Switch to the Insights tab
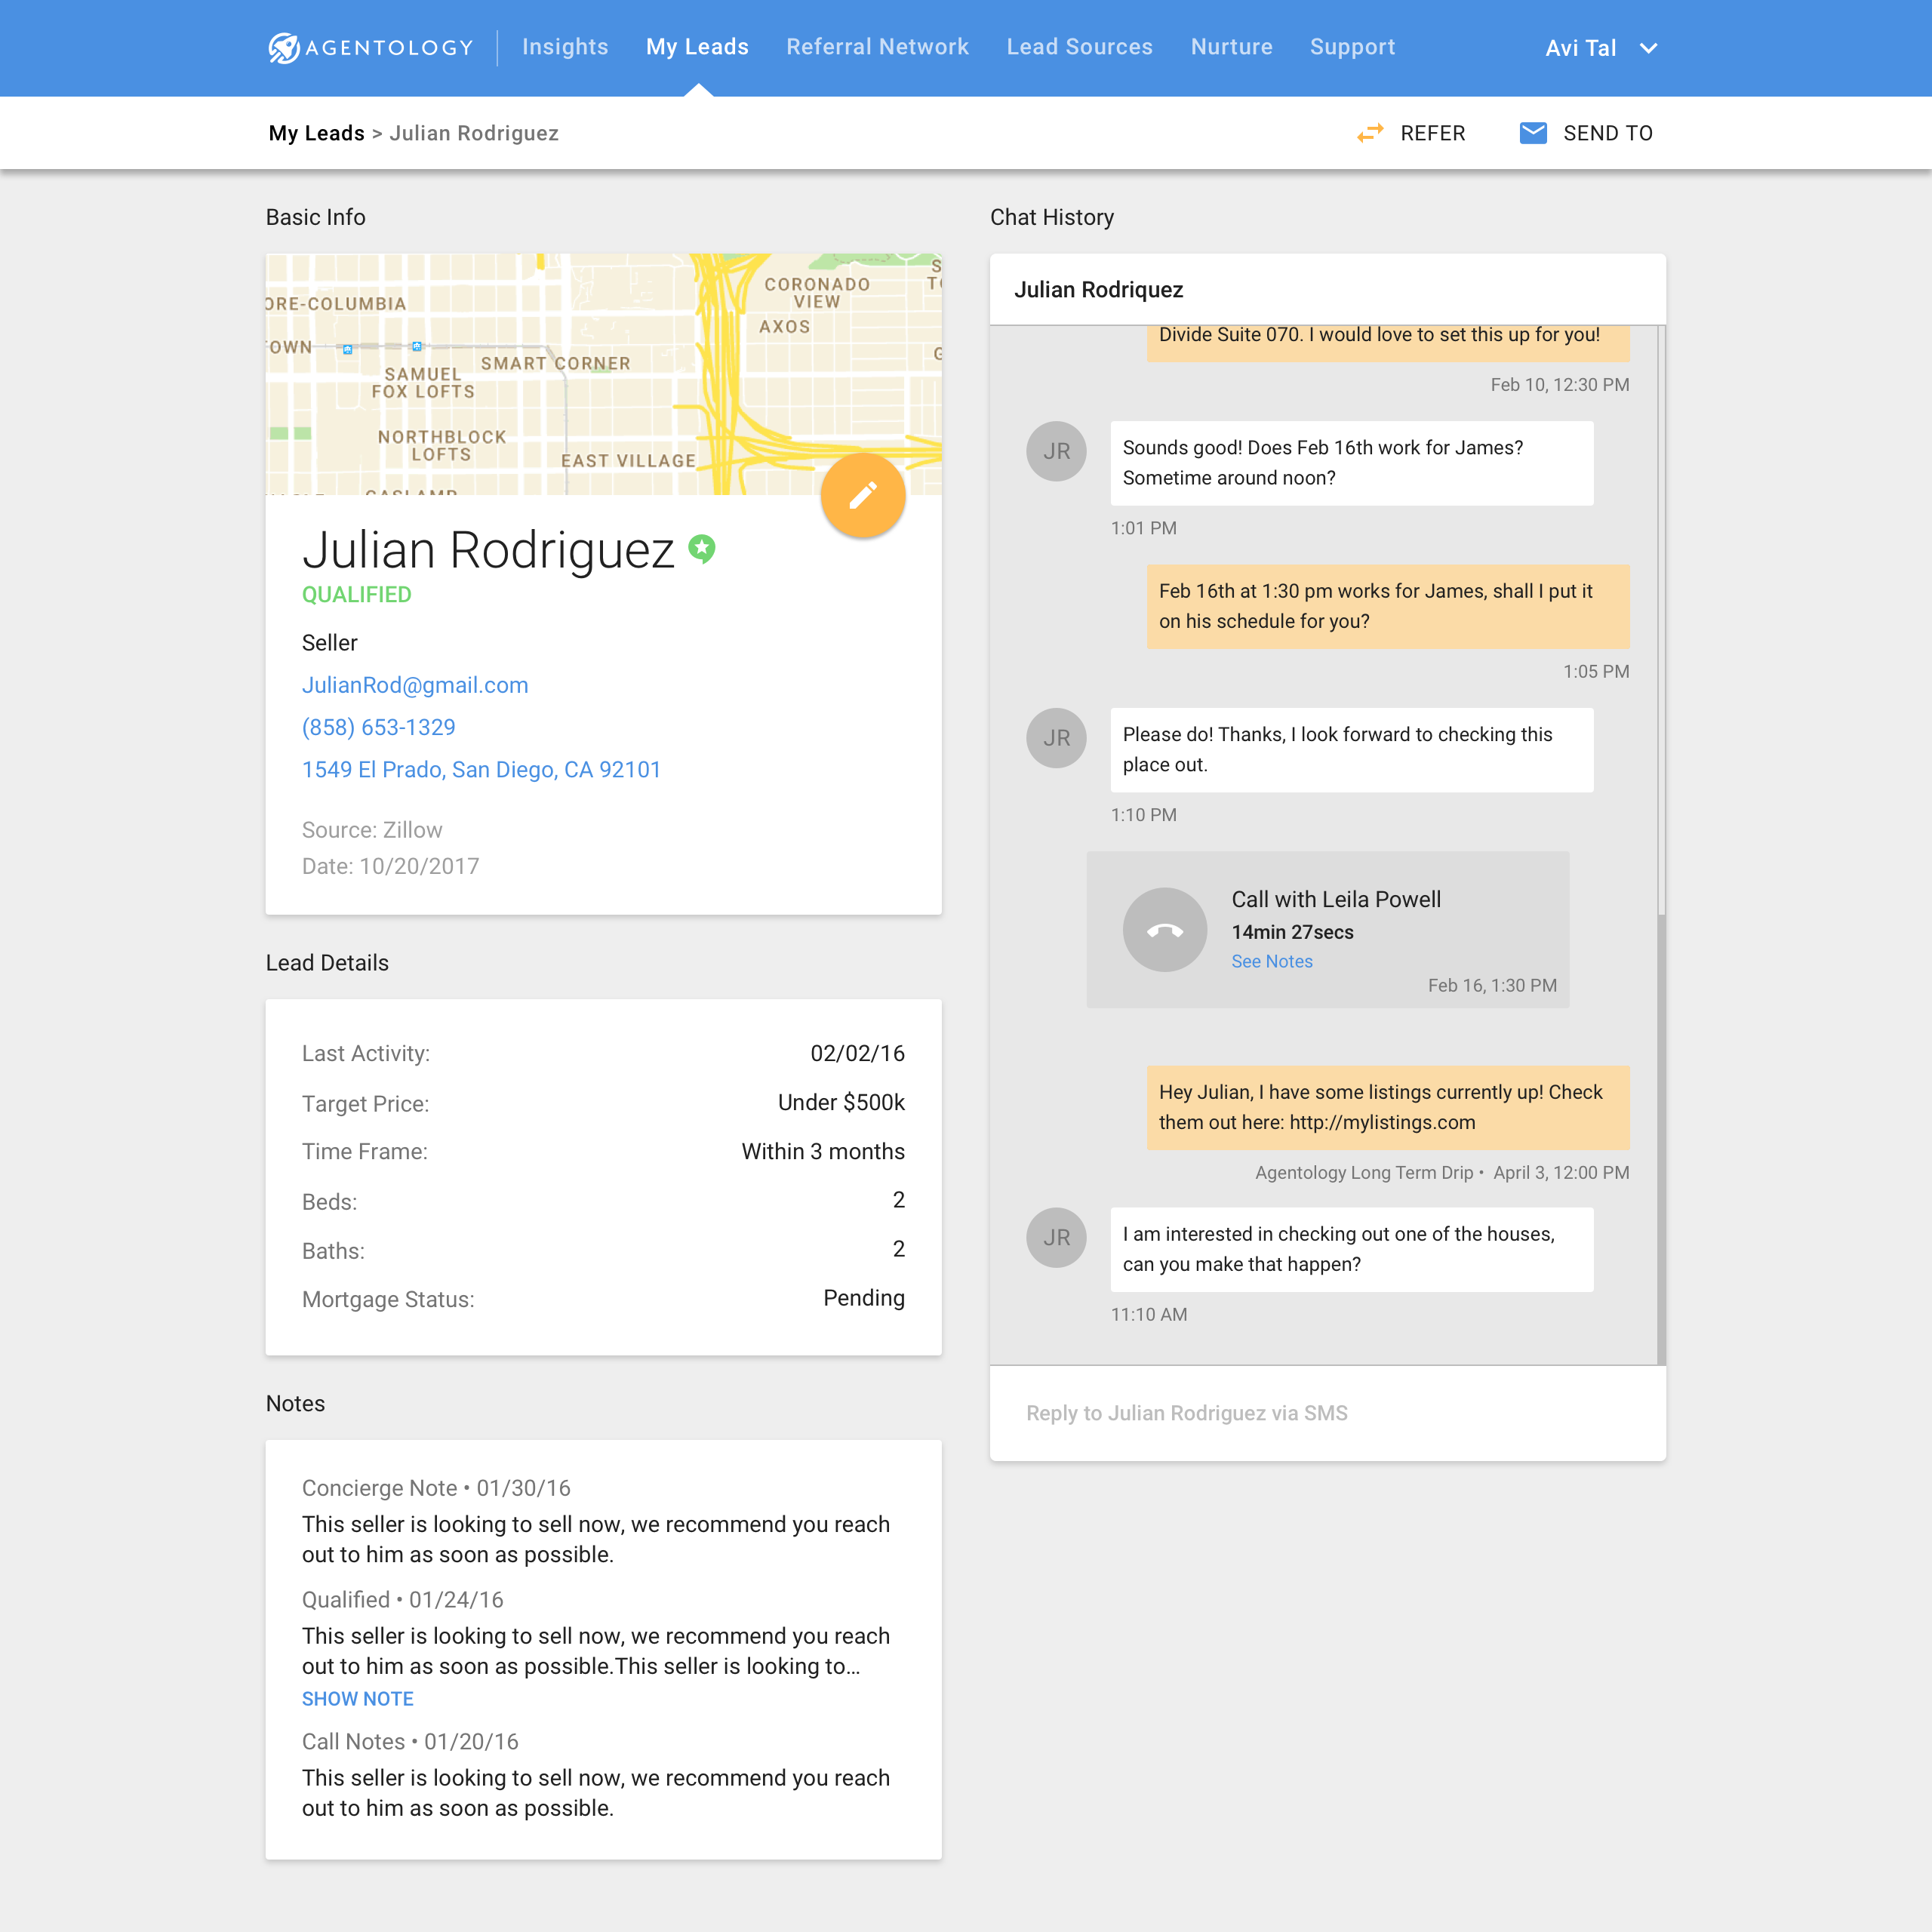 pyautogui.click(x=564, y=47)
